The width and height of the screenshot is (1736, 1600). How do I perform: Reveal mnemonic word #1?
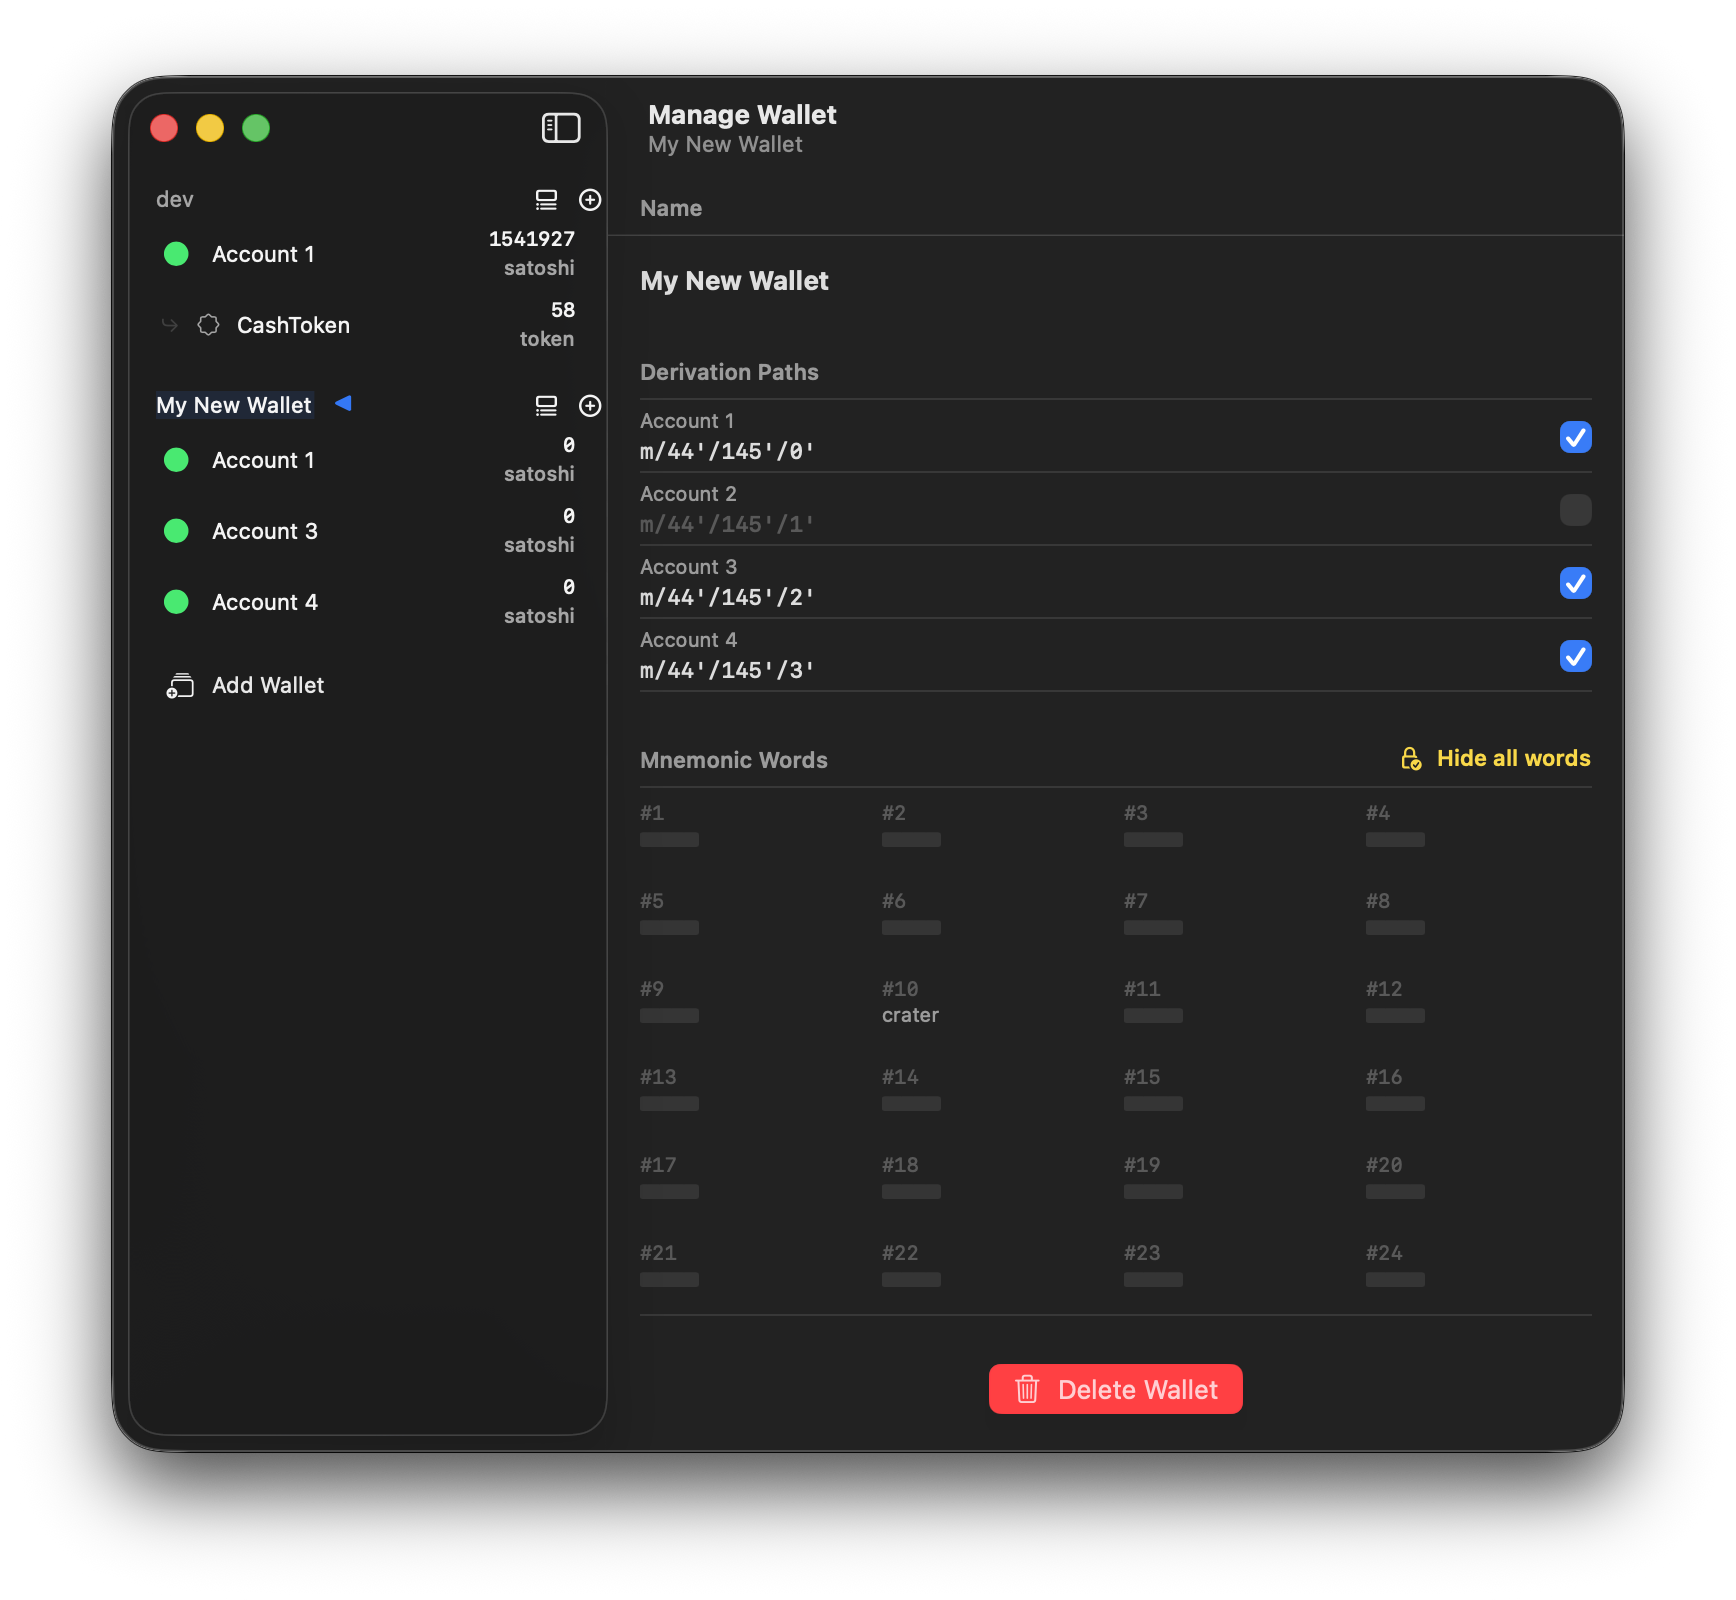pyautogui.click(x=669, y=840)
